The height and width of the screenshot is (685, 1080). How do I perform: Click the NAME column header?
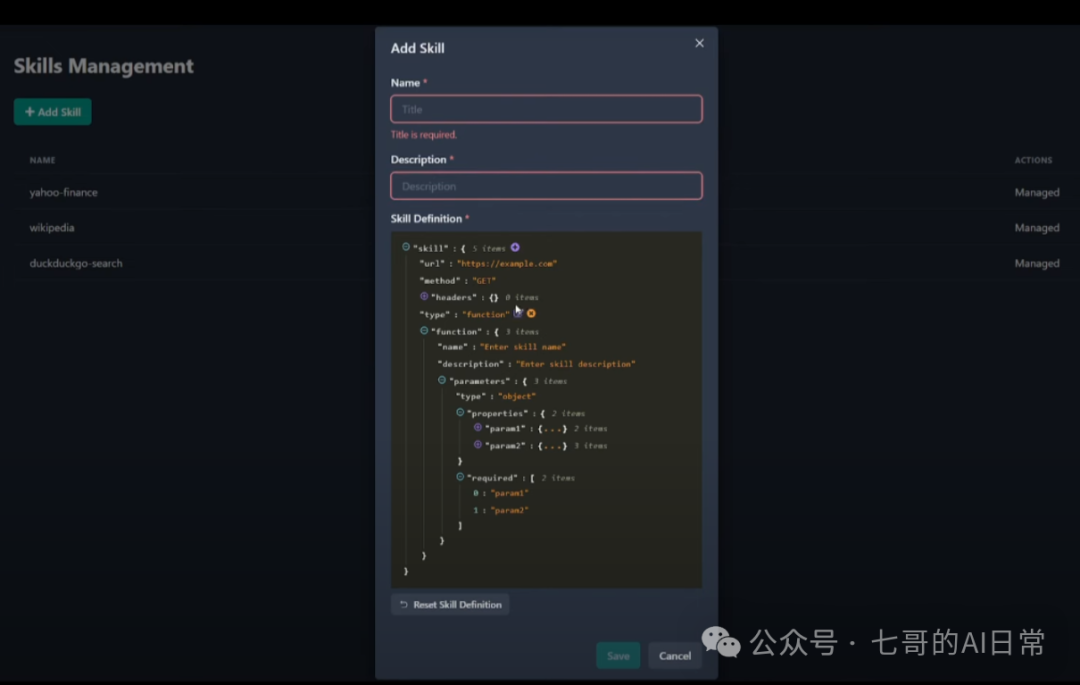click(x=42, y=160)
